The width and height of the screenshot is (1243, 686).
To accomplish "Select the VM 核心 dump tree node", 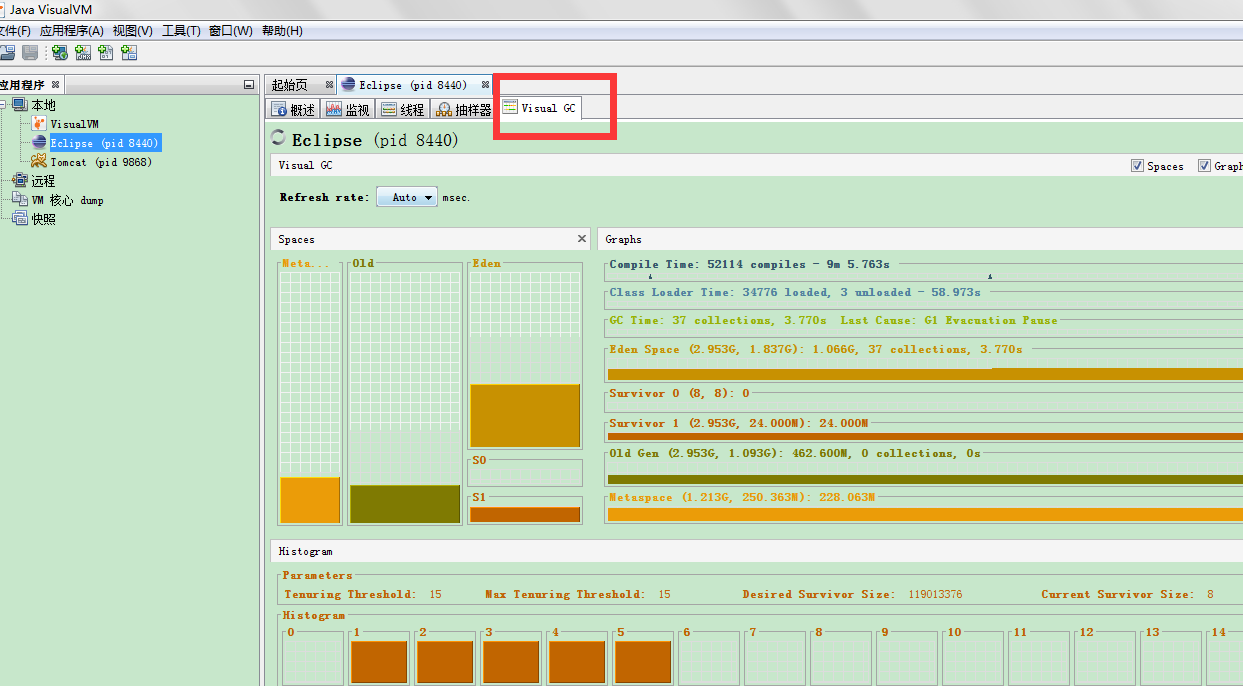I will [x=67, y=200].
